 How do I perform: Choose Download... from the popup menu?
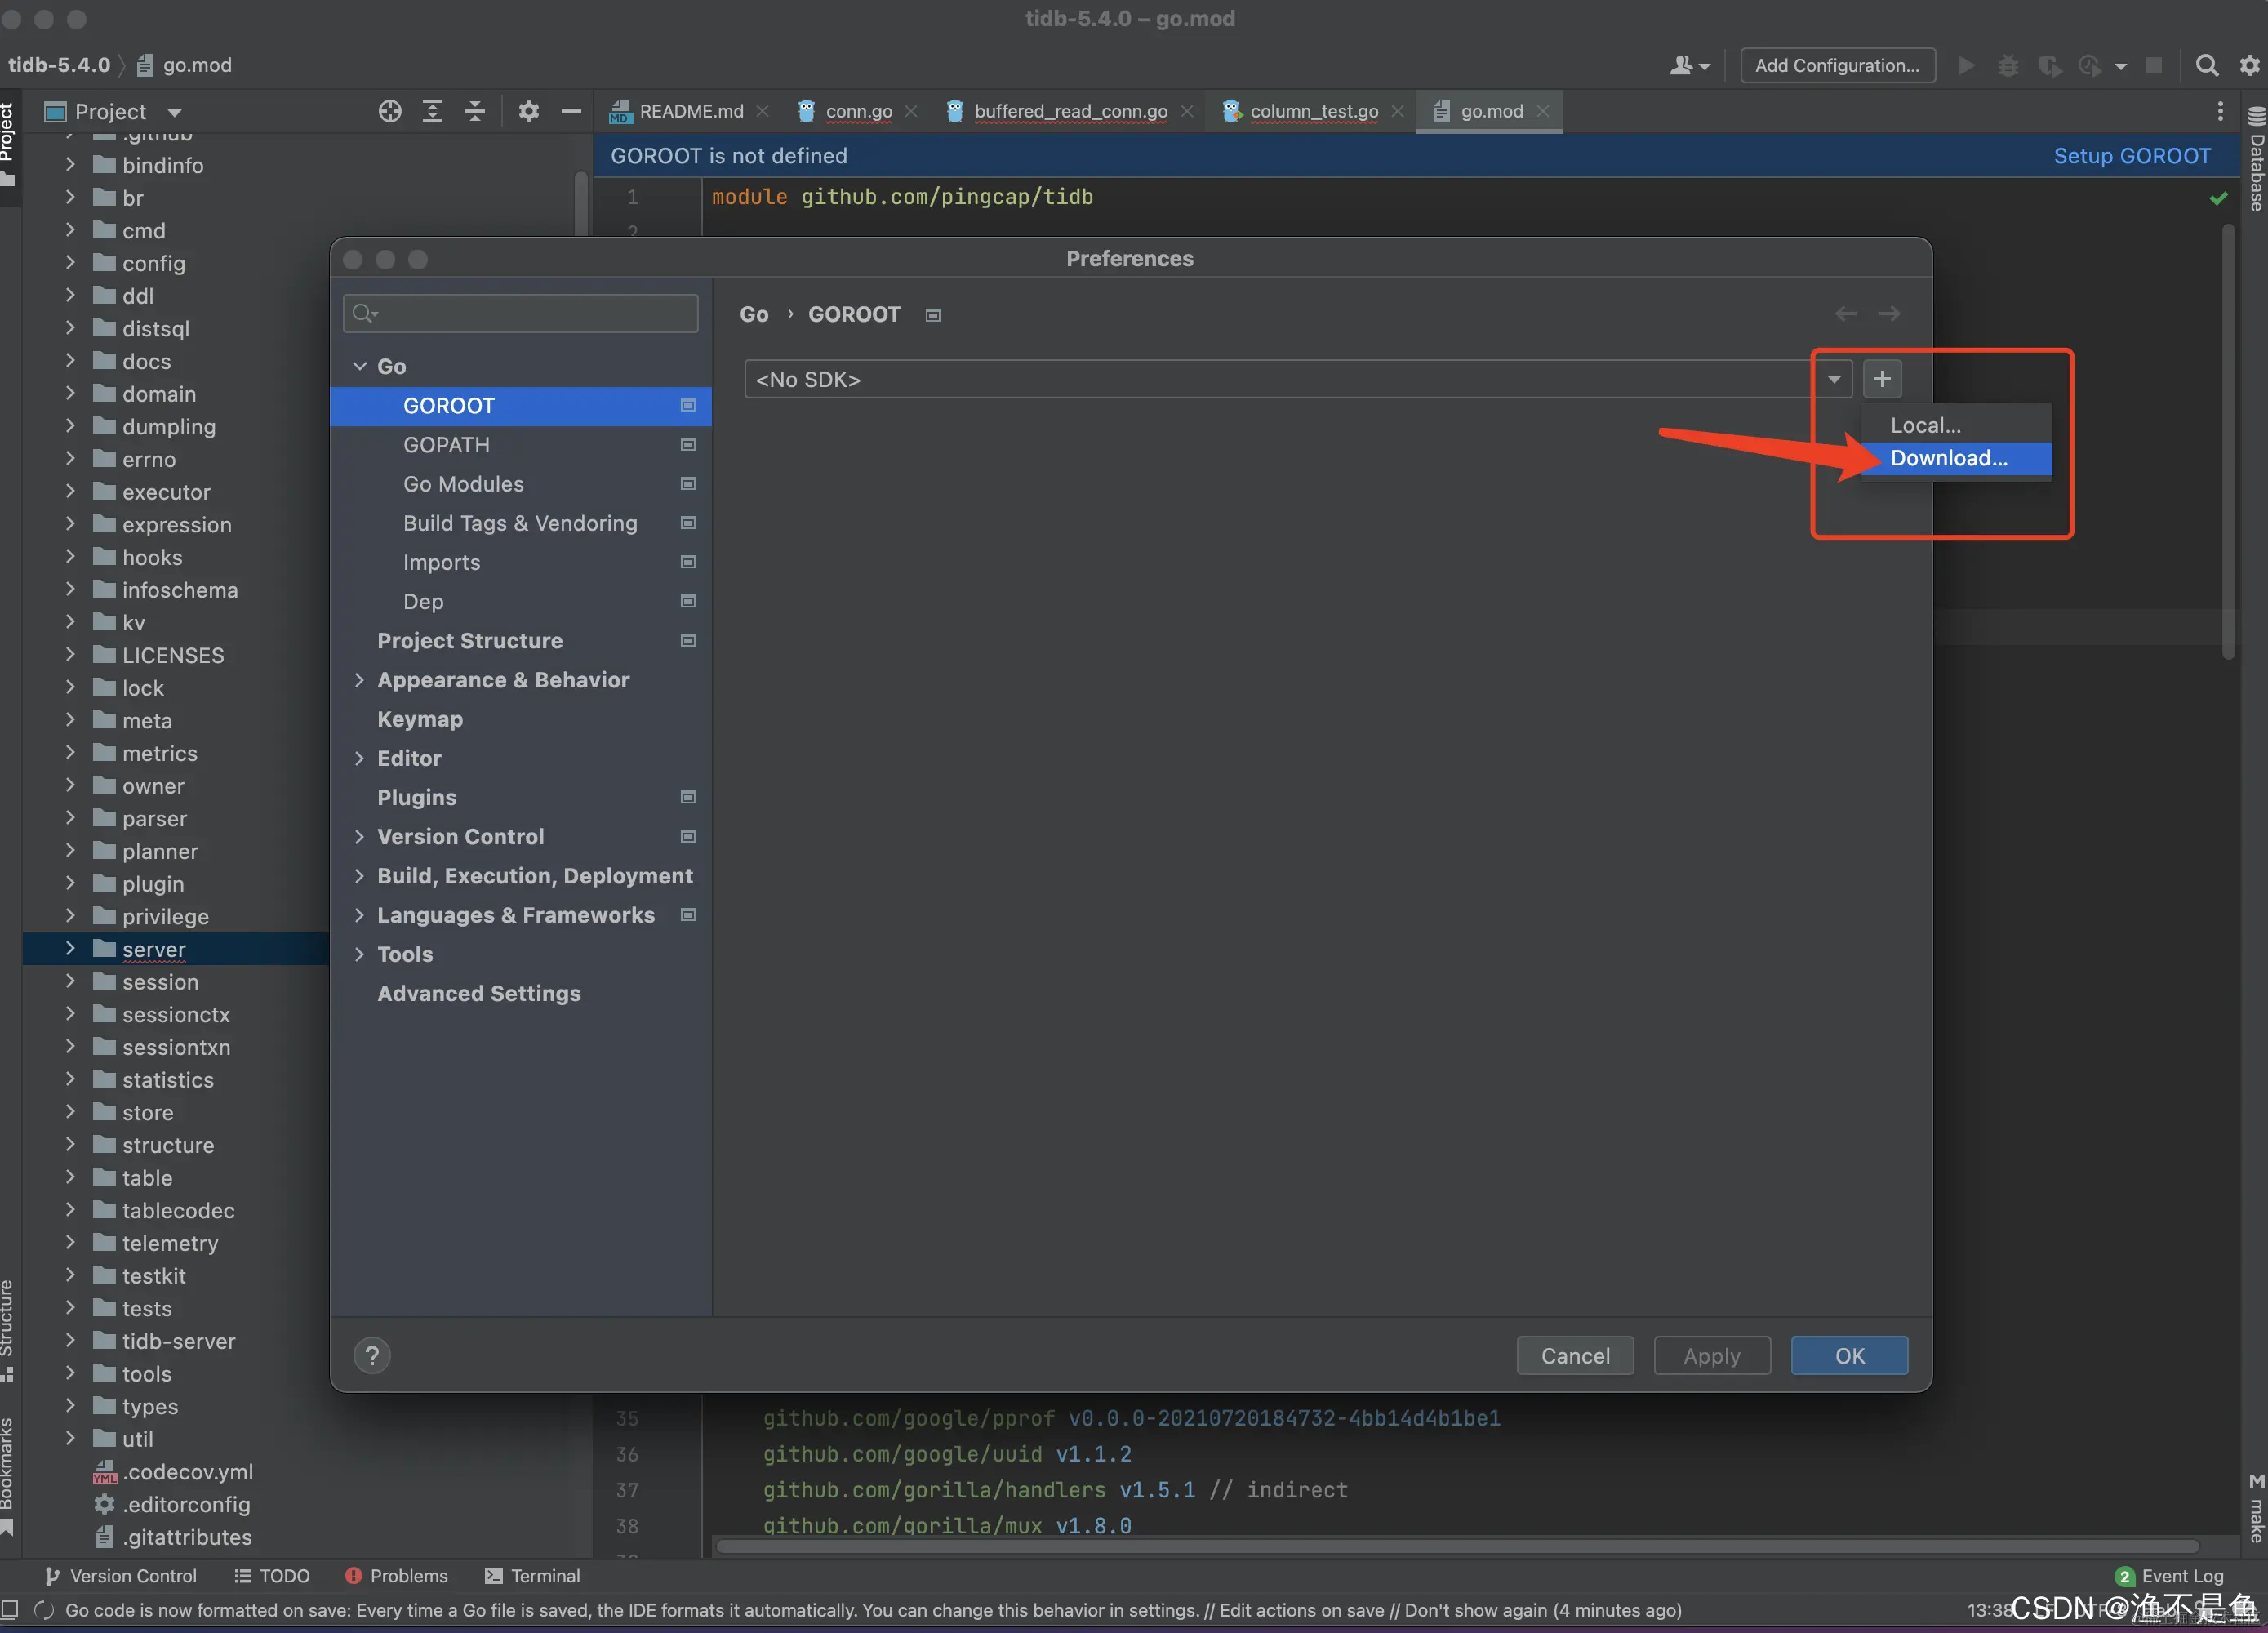1948,458
